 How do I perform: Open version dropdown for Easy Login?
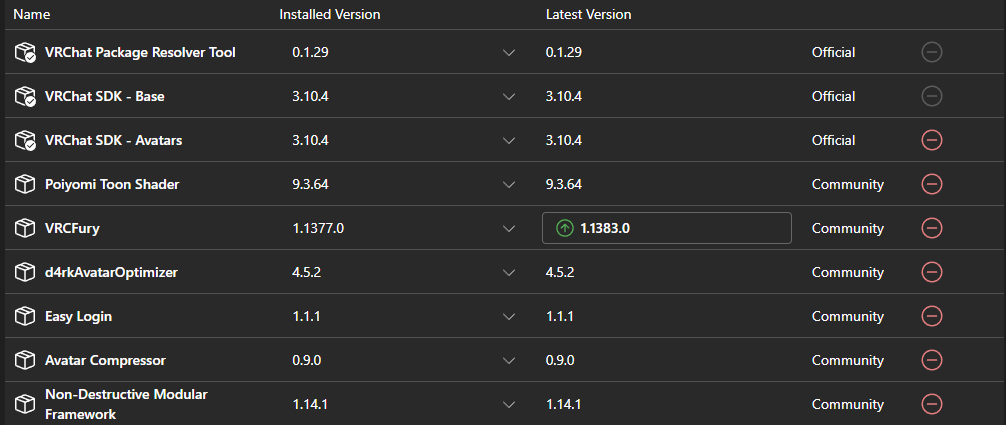(x=509, y=317)
